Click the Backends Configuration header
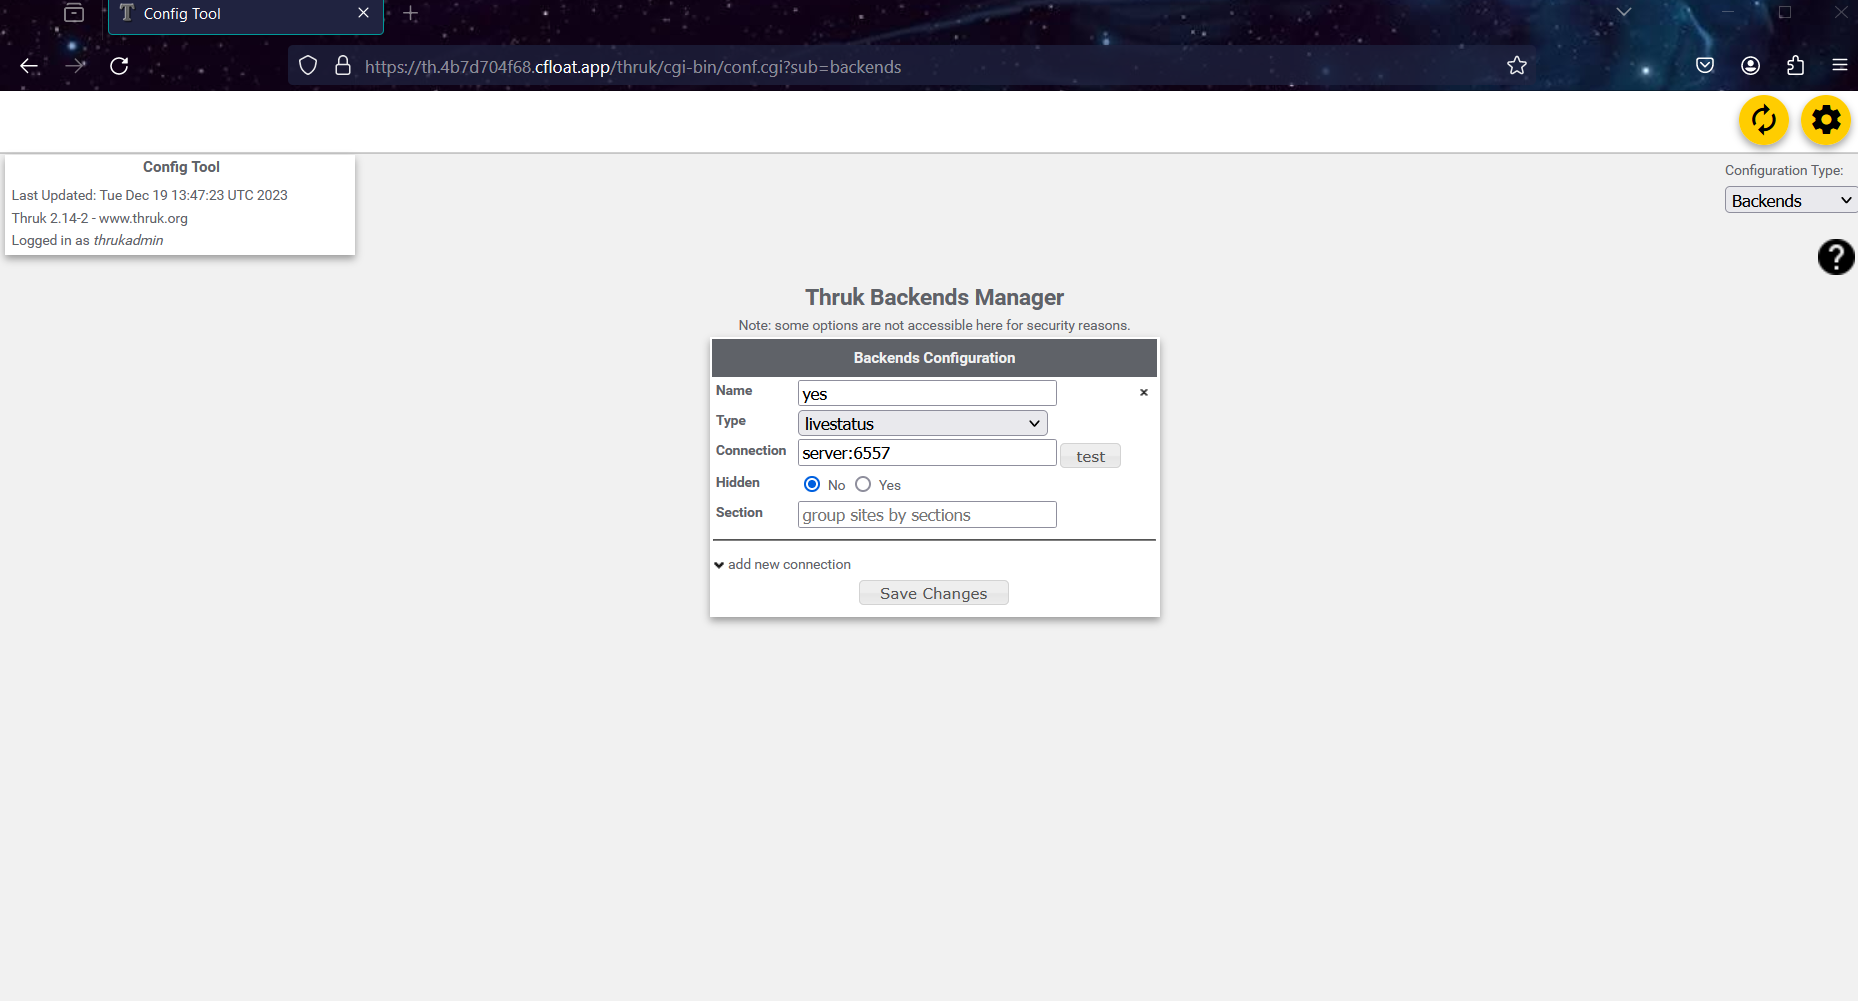This screenshot has width=1858, height=1001. pyautogui.click(x=934, y=358)
